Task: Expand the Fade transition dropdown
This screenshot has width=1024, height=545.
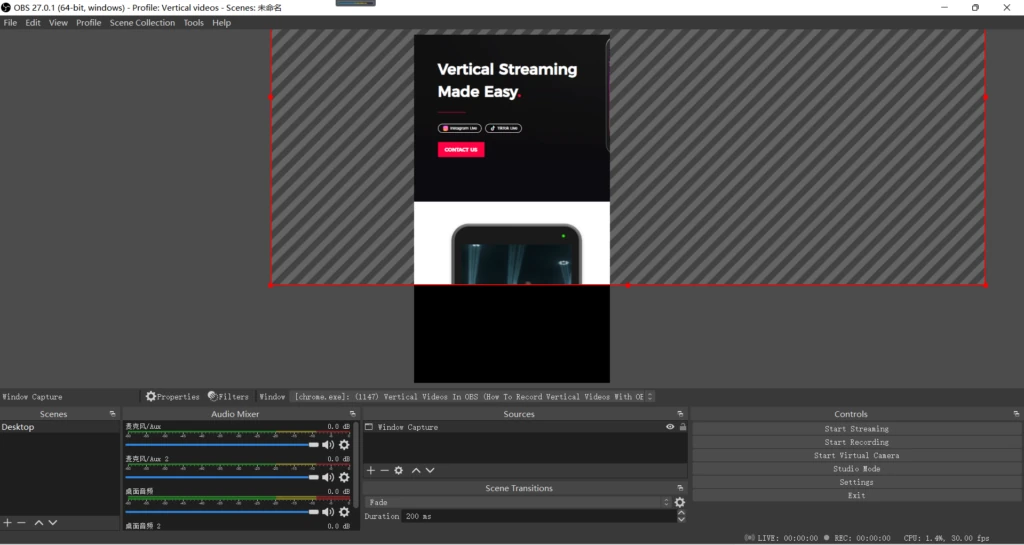Action: [x=518, y=503]
